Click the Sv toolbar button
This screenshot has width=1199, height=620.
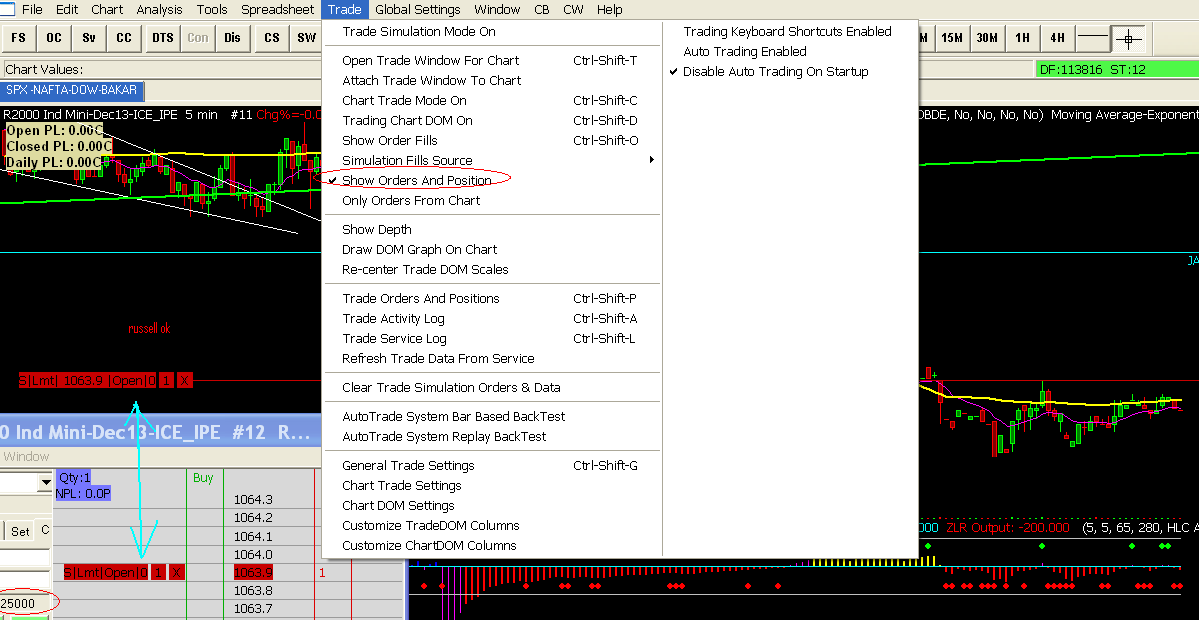[89, 37]
